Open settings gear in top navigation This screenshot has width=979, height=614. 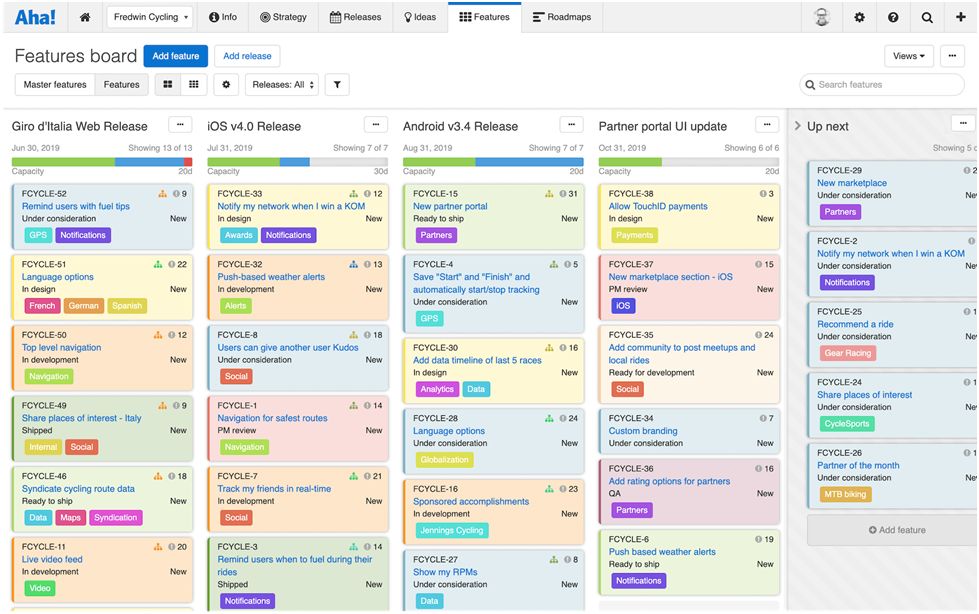pos(859,17)
